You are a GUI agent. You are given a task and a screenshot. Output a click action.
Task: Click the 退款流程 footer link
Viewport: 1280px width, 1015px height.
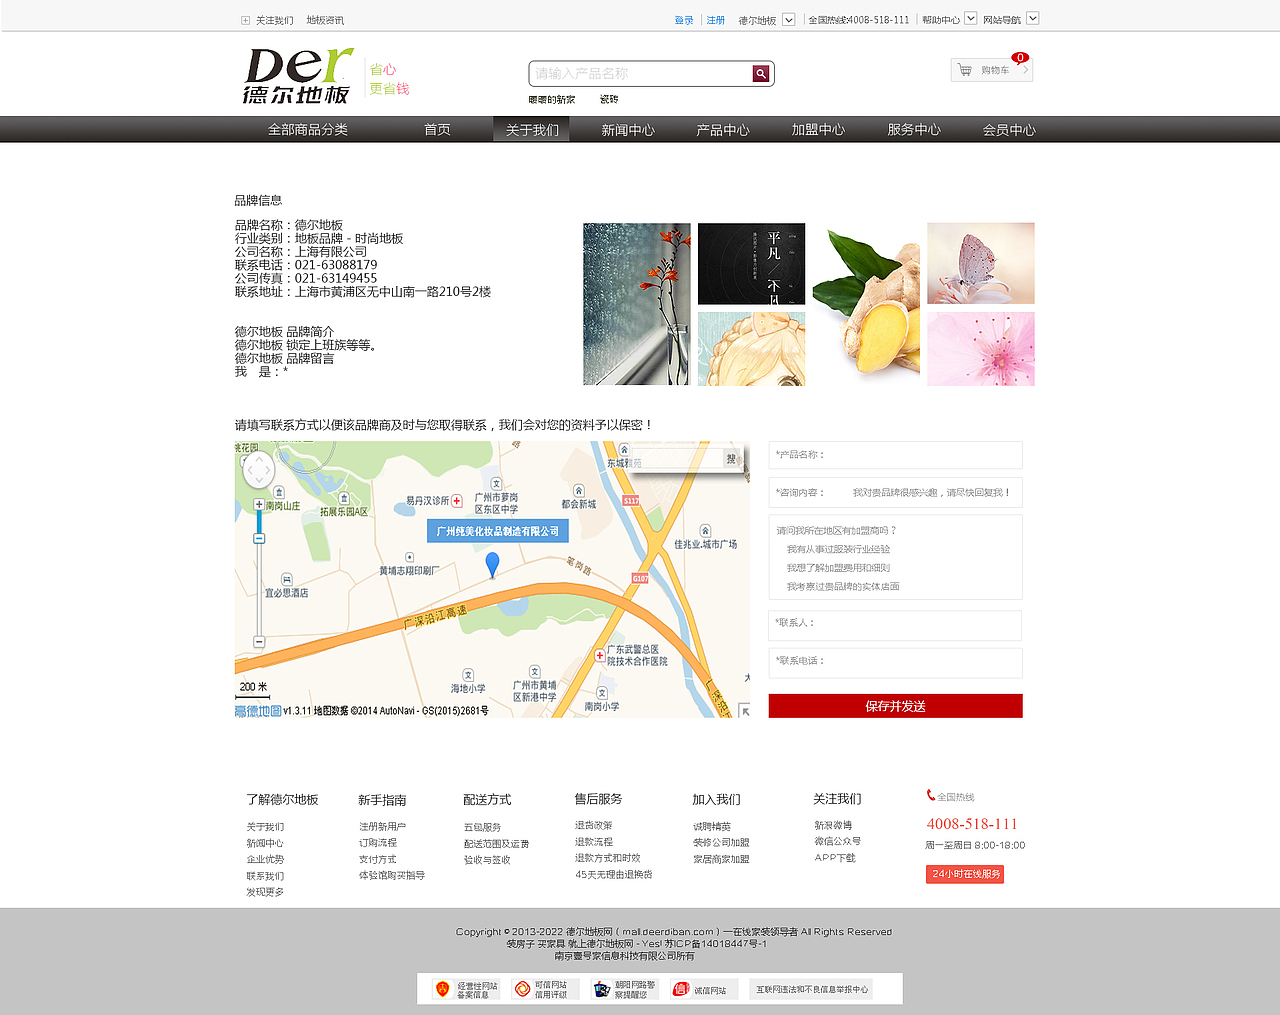tap(594, 842)
